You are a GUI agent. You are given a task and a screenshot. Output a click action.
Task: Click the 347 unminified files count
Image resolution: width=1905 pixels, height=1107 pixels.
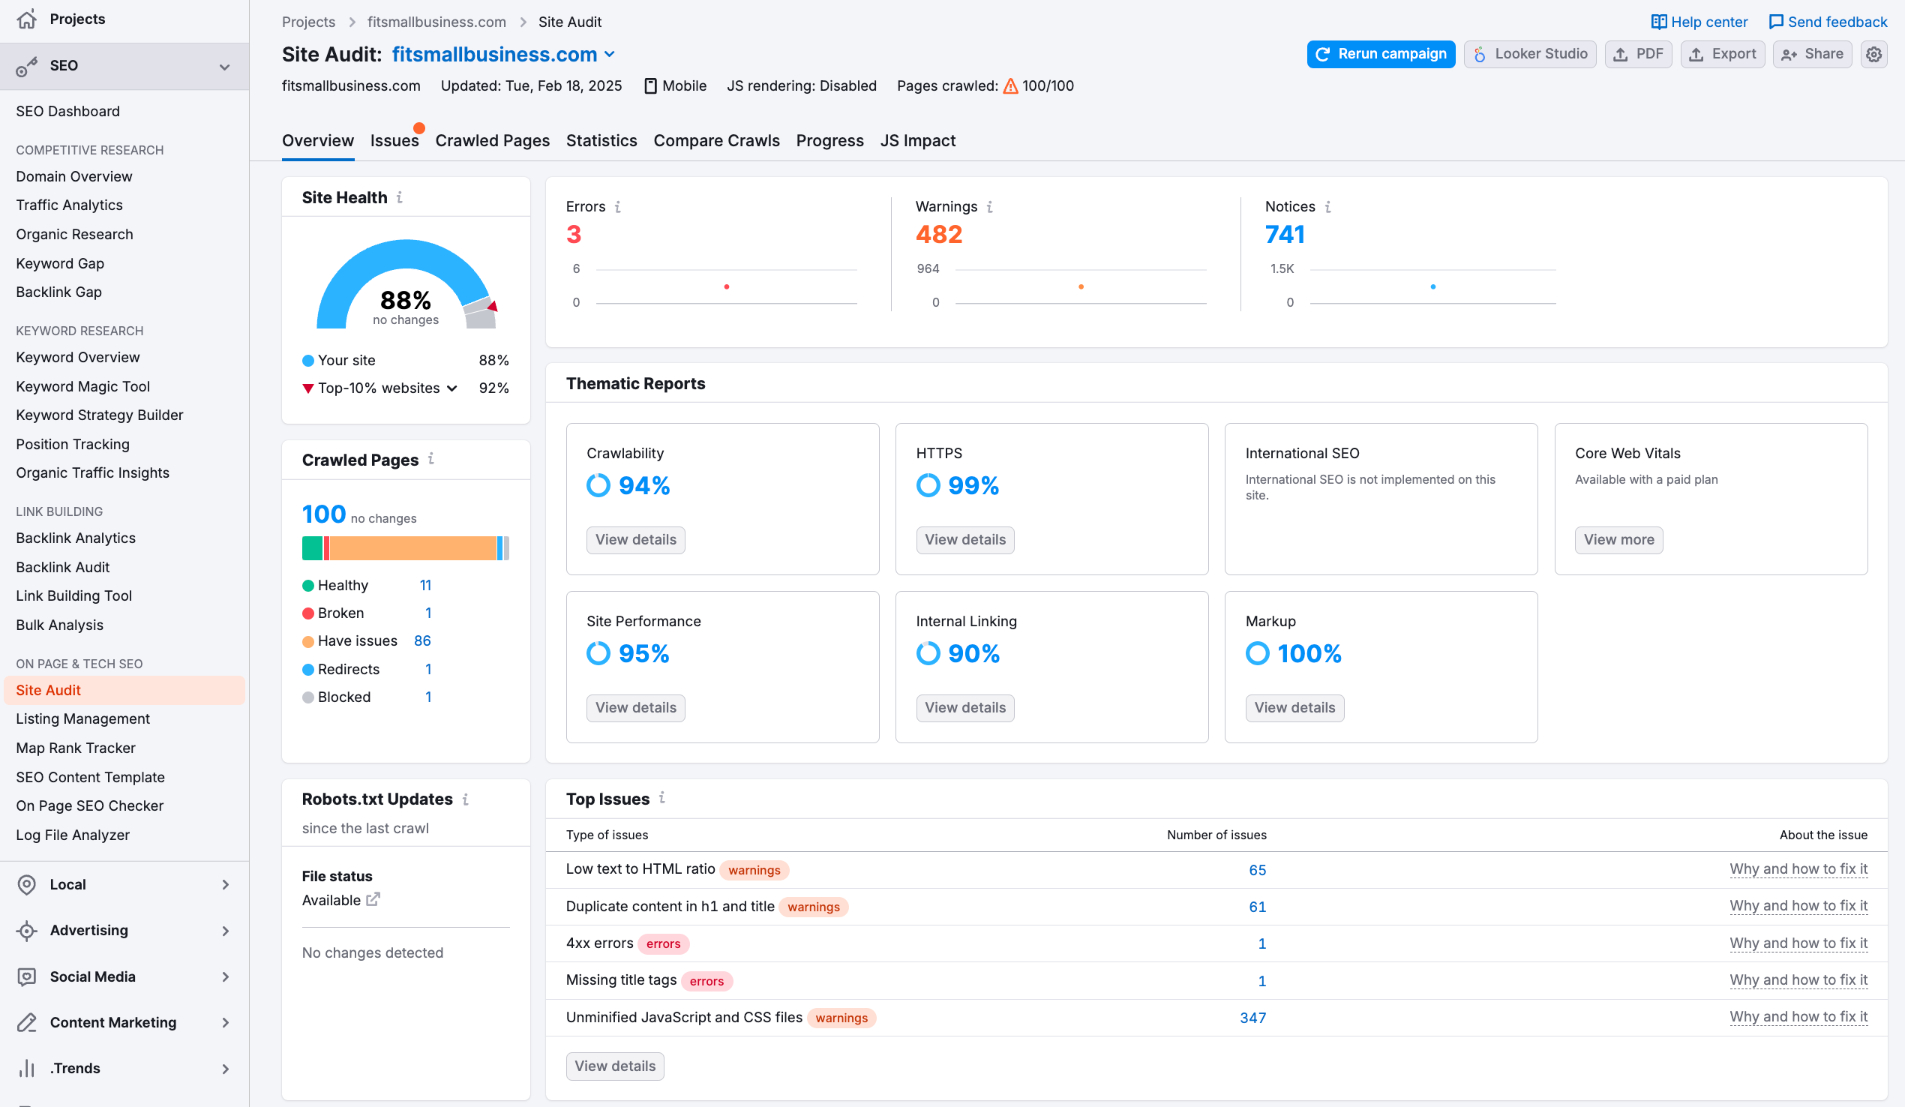coord(1253,1018)
